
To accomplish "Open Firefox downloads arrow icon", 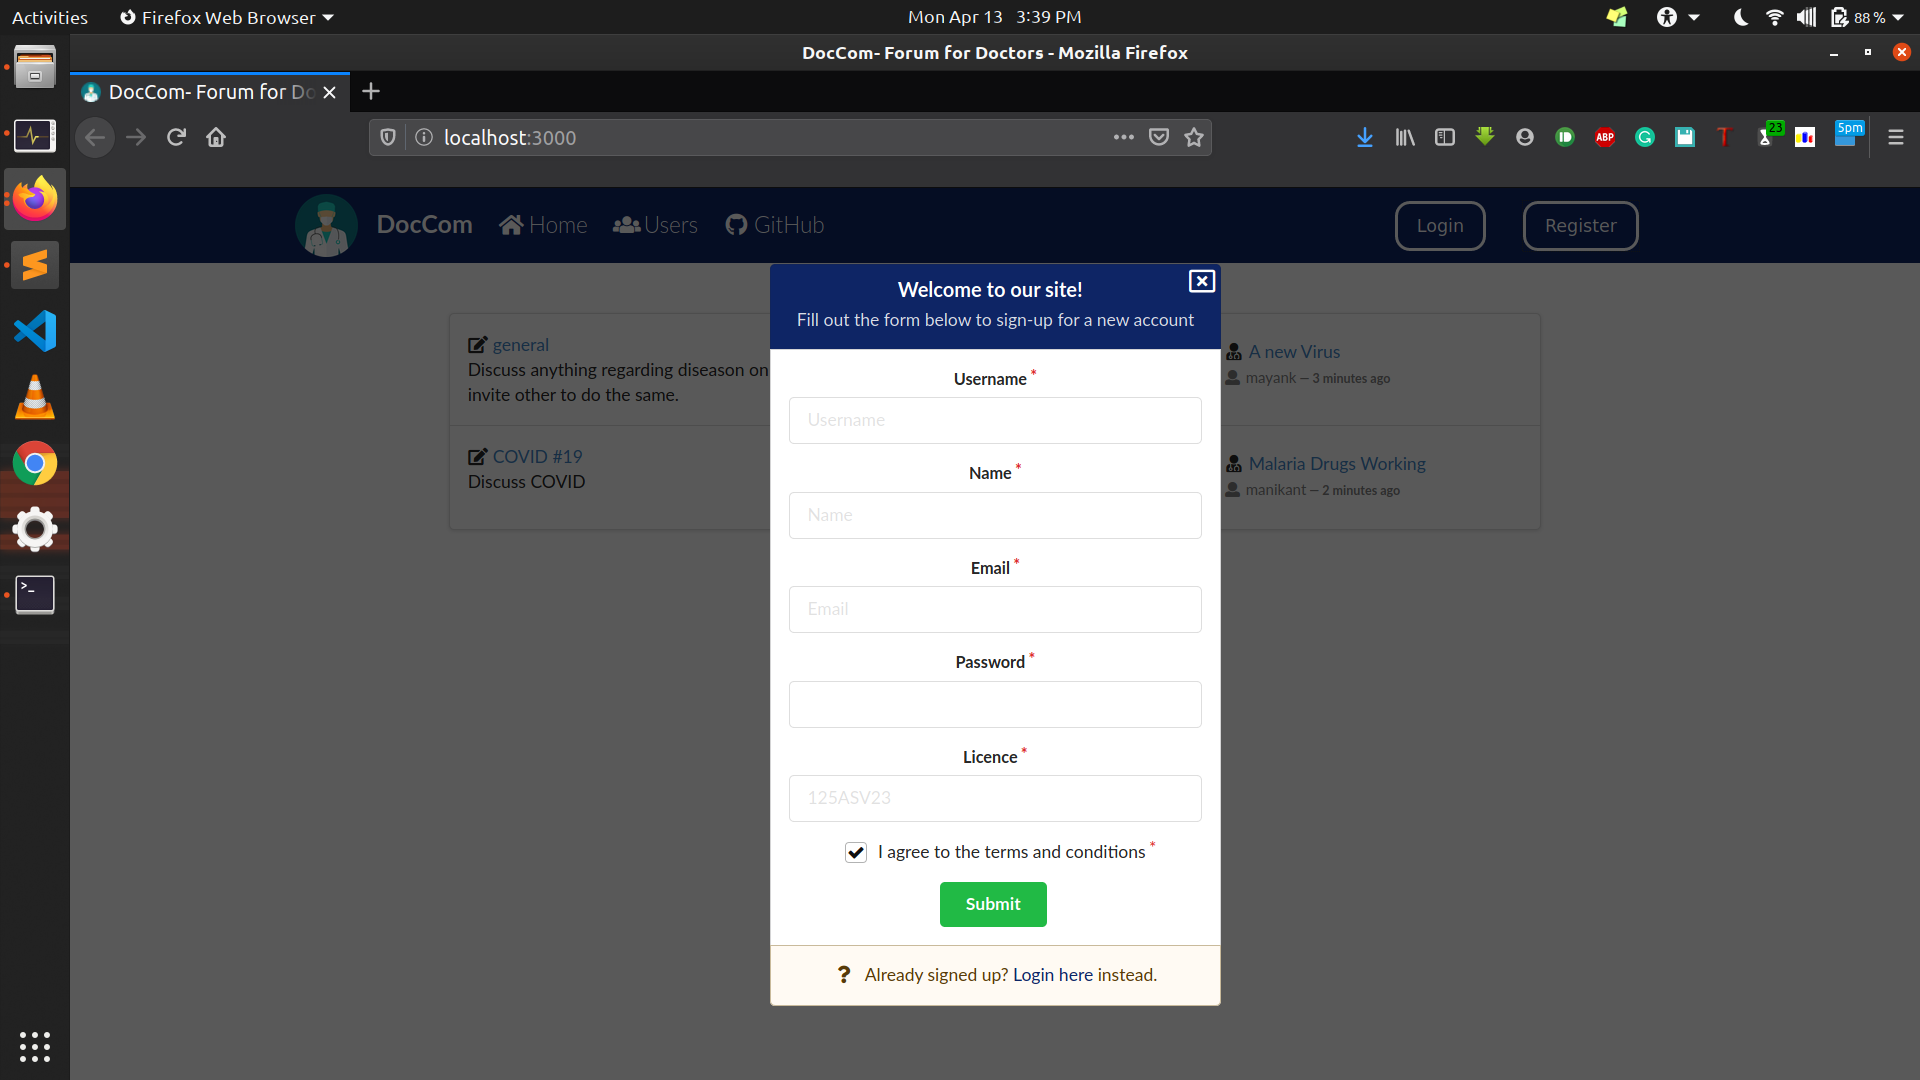I will pos(1364,137).
